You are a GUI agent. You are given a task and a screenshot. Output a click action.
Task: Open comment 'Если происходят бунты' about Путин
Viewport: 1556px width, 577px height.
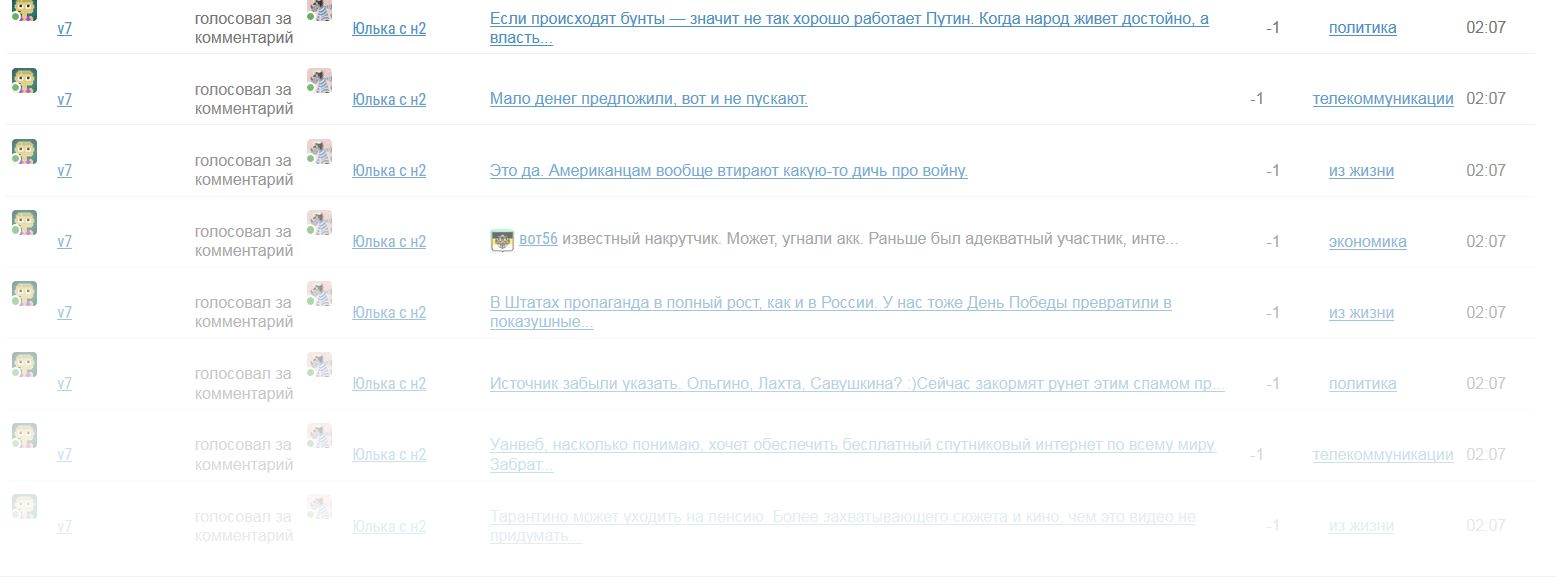tap(849, 28)
